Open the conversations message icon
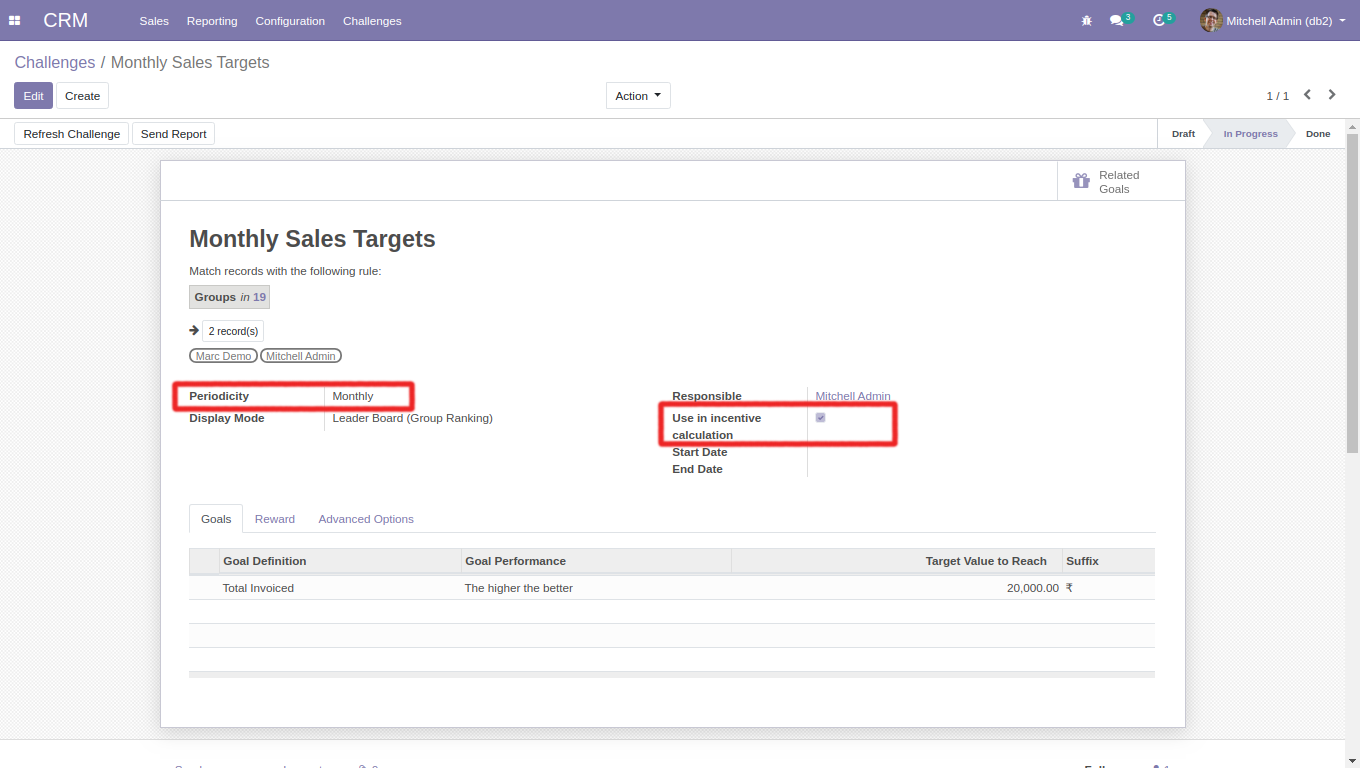 click(x=1117, y=21)
